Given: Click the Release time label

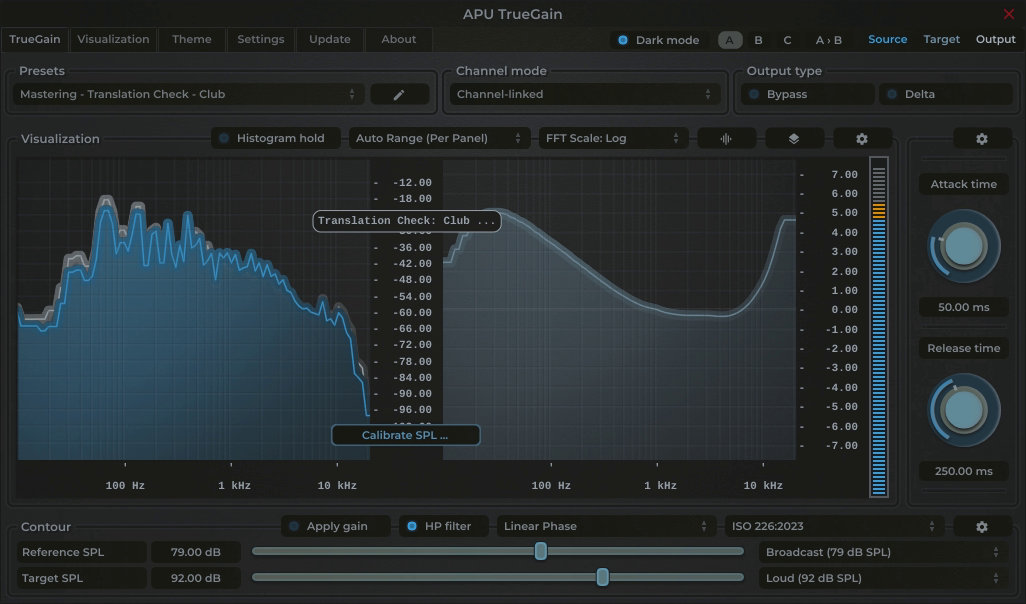Looking at the screenshot, I should click(x=964, y=348).
